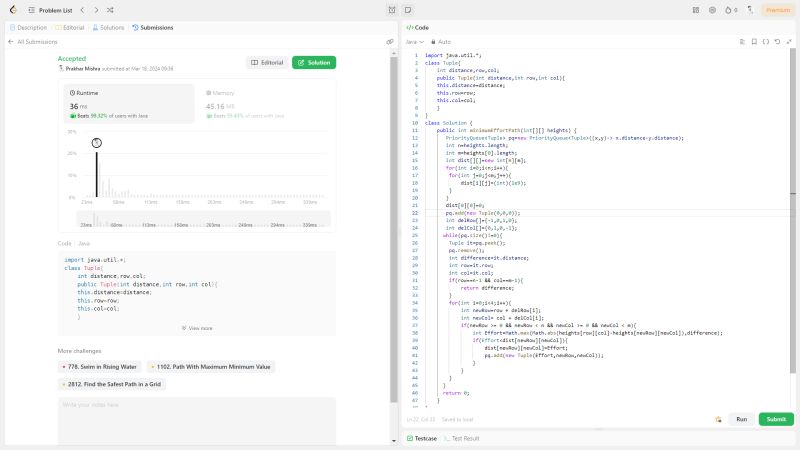800x450 pixels.
Task: Go to previous problem arrow
Action: coord(82,10)
